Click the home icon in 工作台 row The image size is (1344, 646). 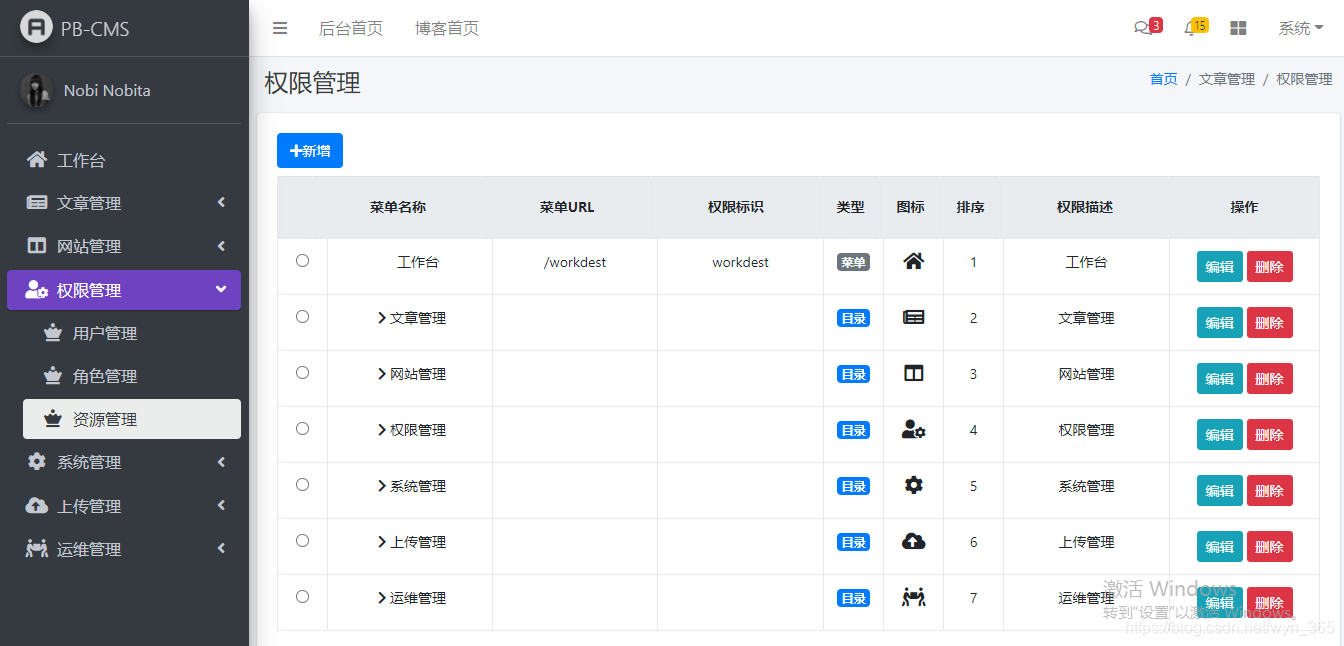coord(913,262)
